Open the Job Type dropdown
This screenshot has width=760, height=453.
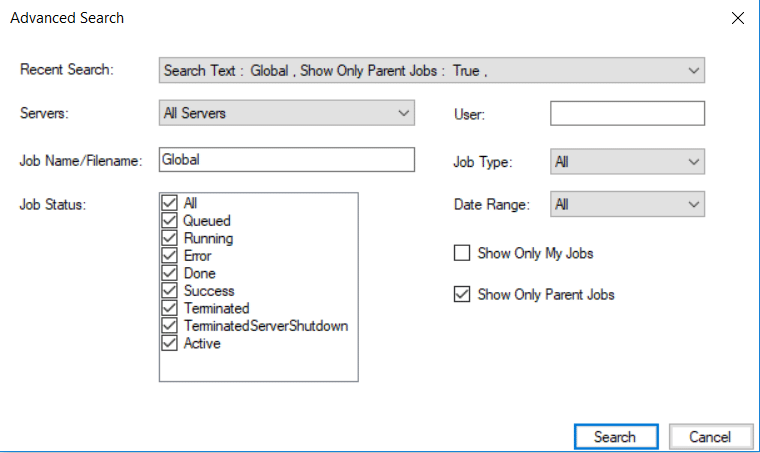694,162
